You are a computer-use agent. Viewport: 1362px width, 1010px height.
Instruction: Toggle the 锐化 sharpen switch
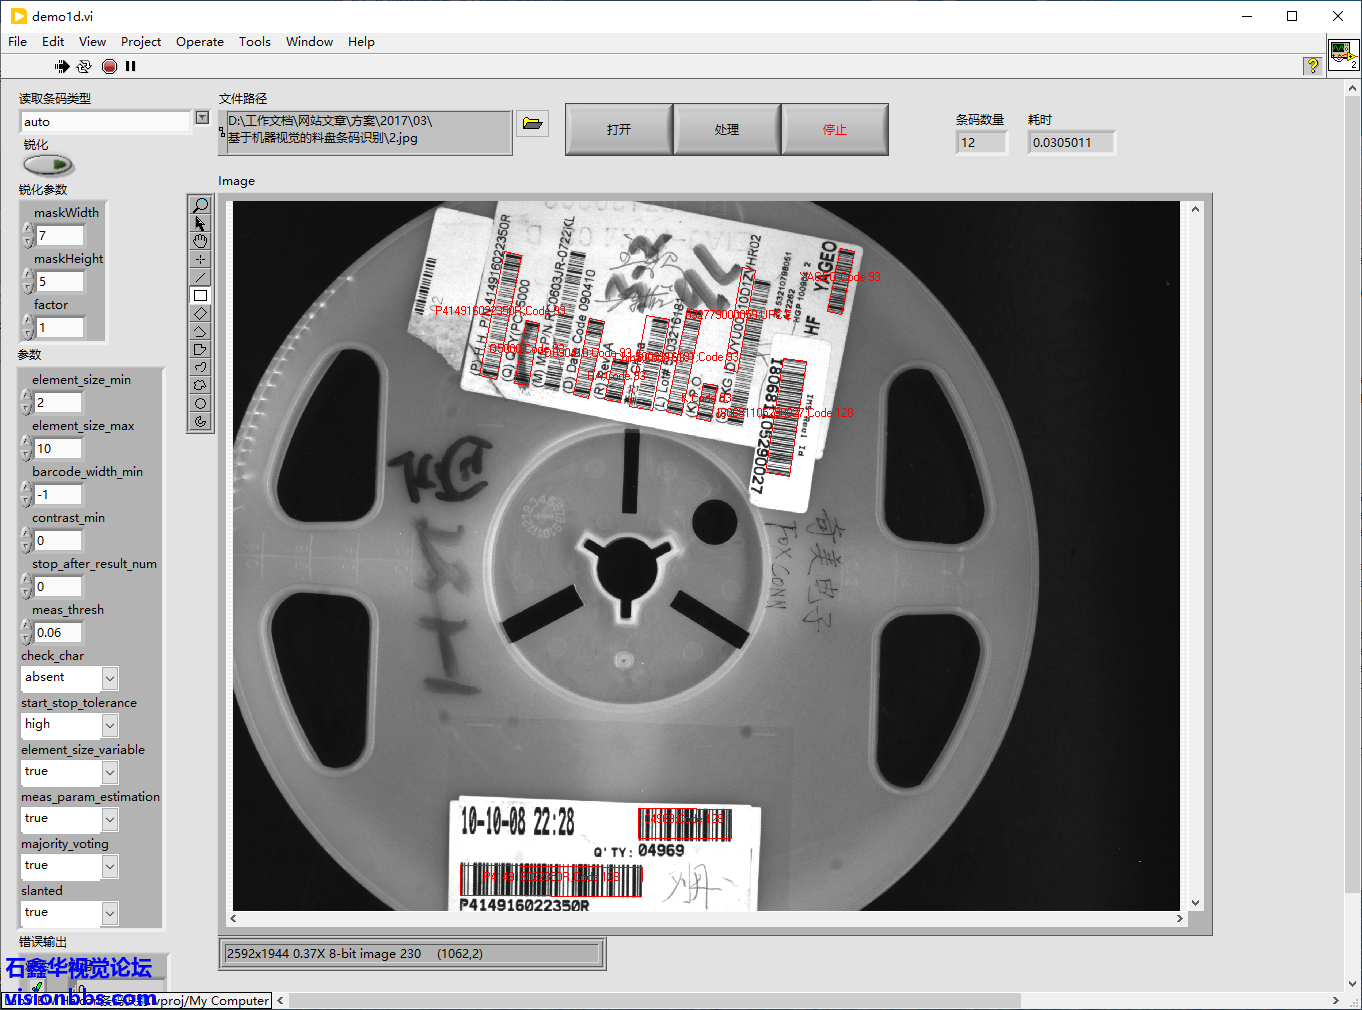point(48,164)
